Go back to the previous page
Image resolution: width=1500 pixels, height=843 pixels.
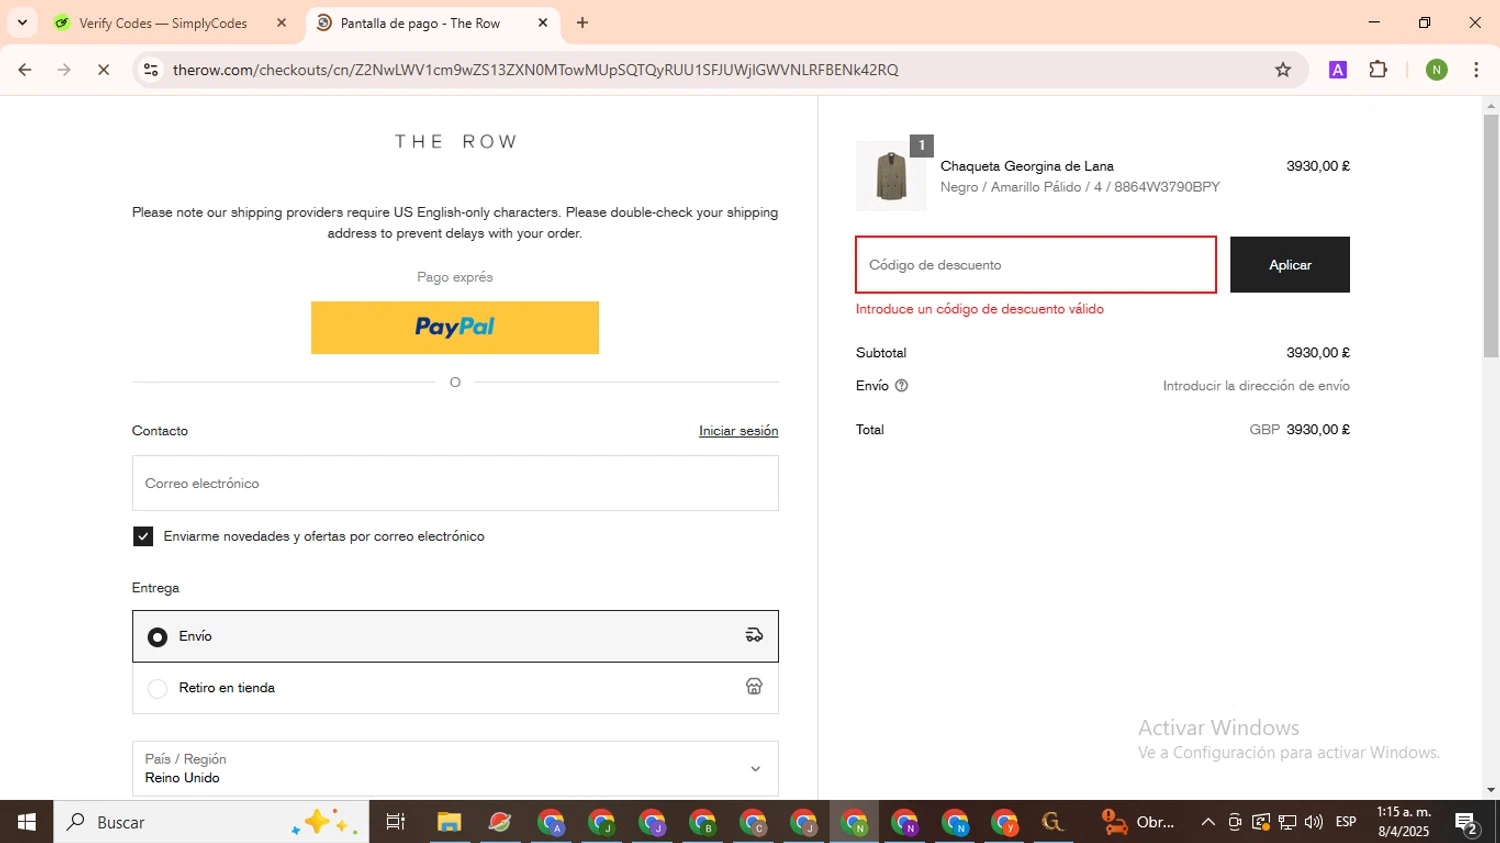(25, 70)
